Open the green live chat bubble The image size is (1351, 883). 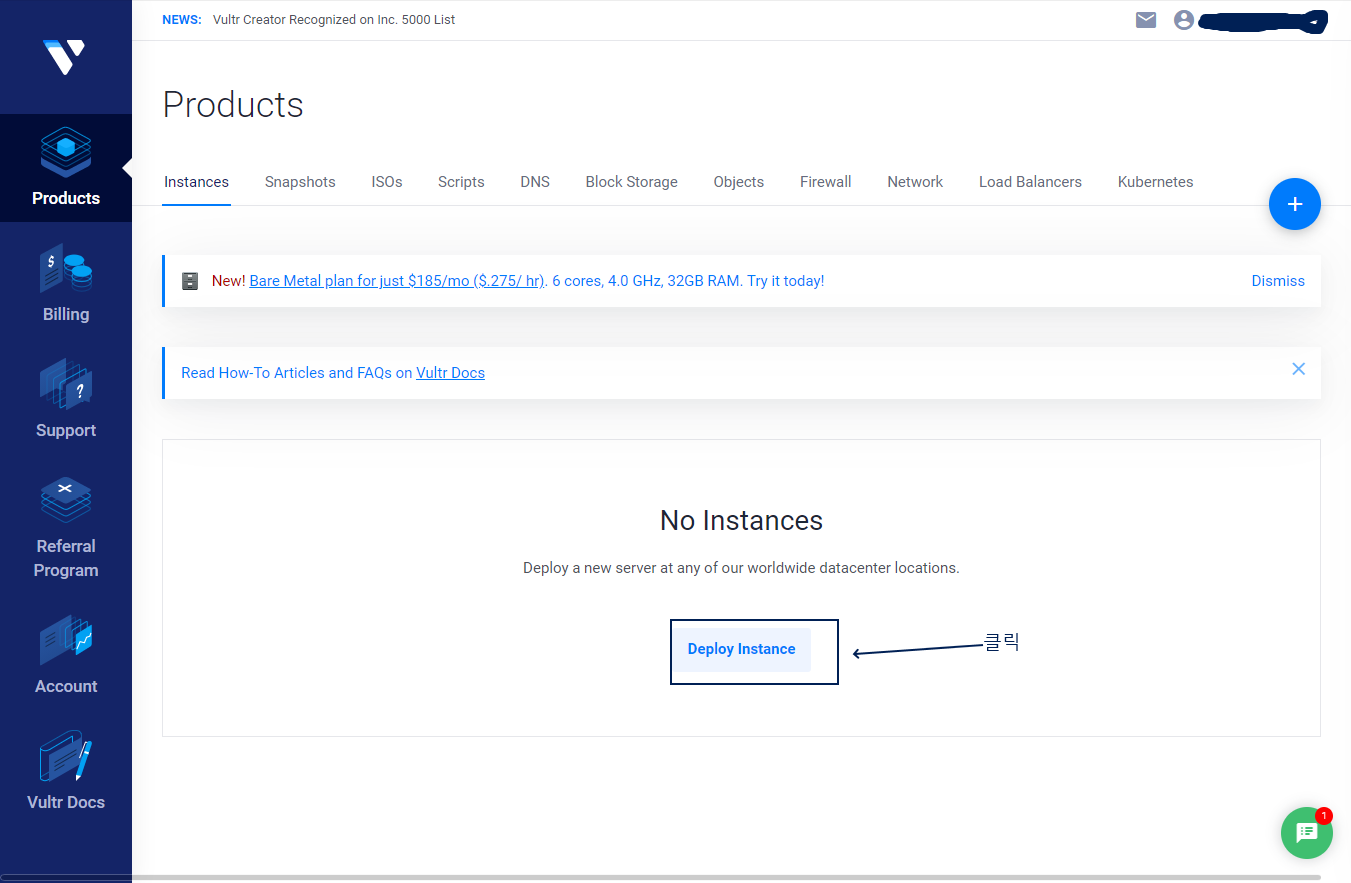click(1307, 833)
